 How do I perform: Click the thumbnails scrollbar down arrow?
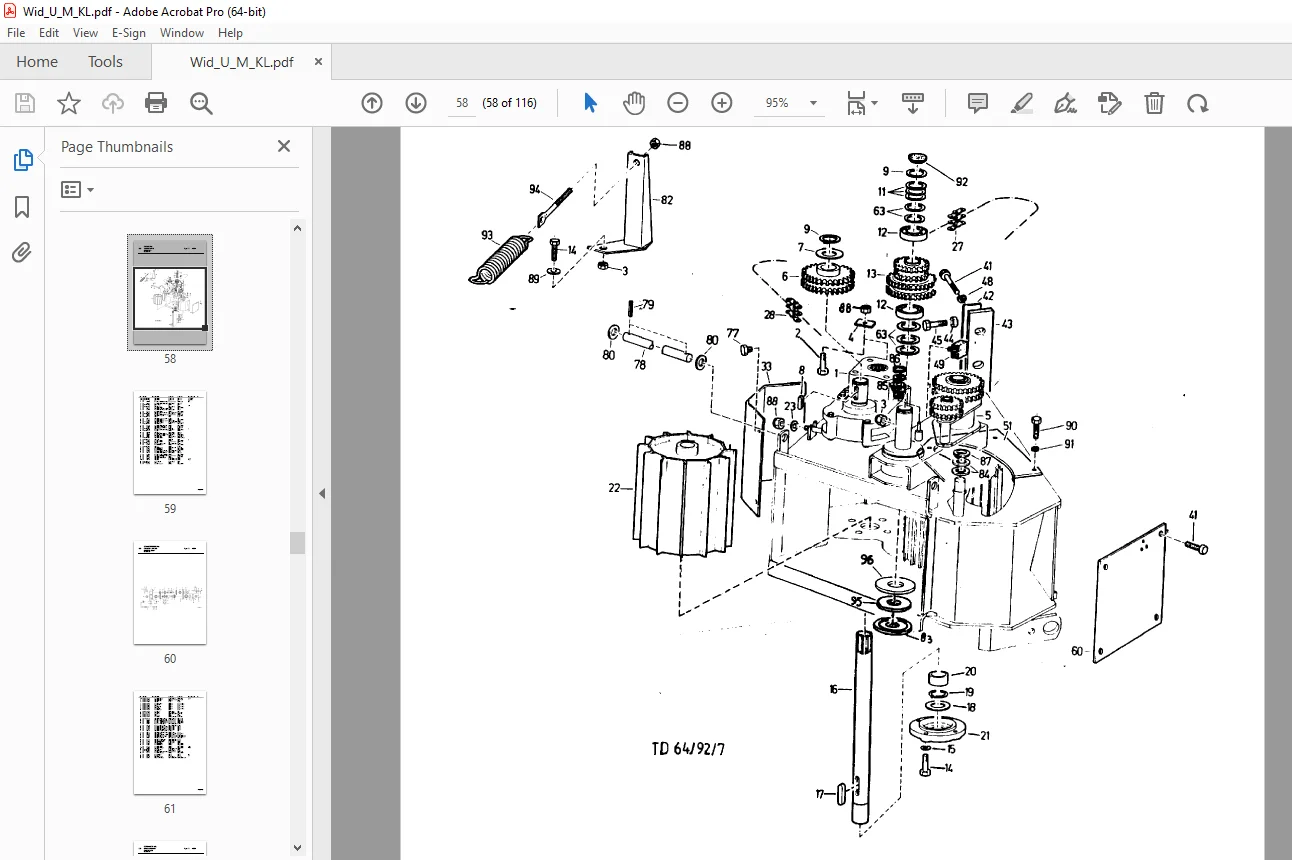297,847
